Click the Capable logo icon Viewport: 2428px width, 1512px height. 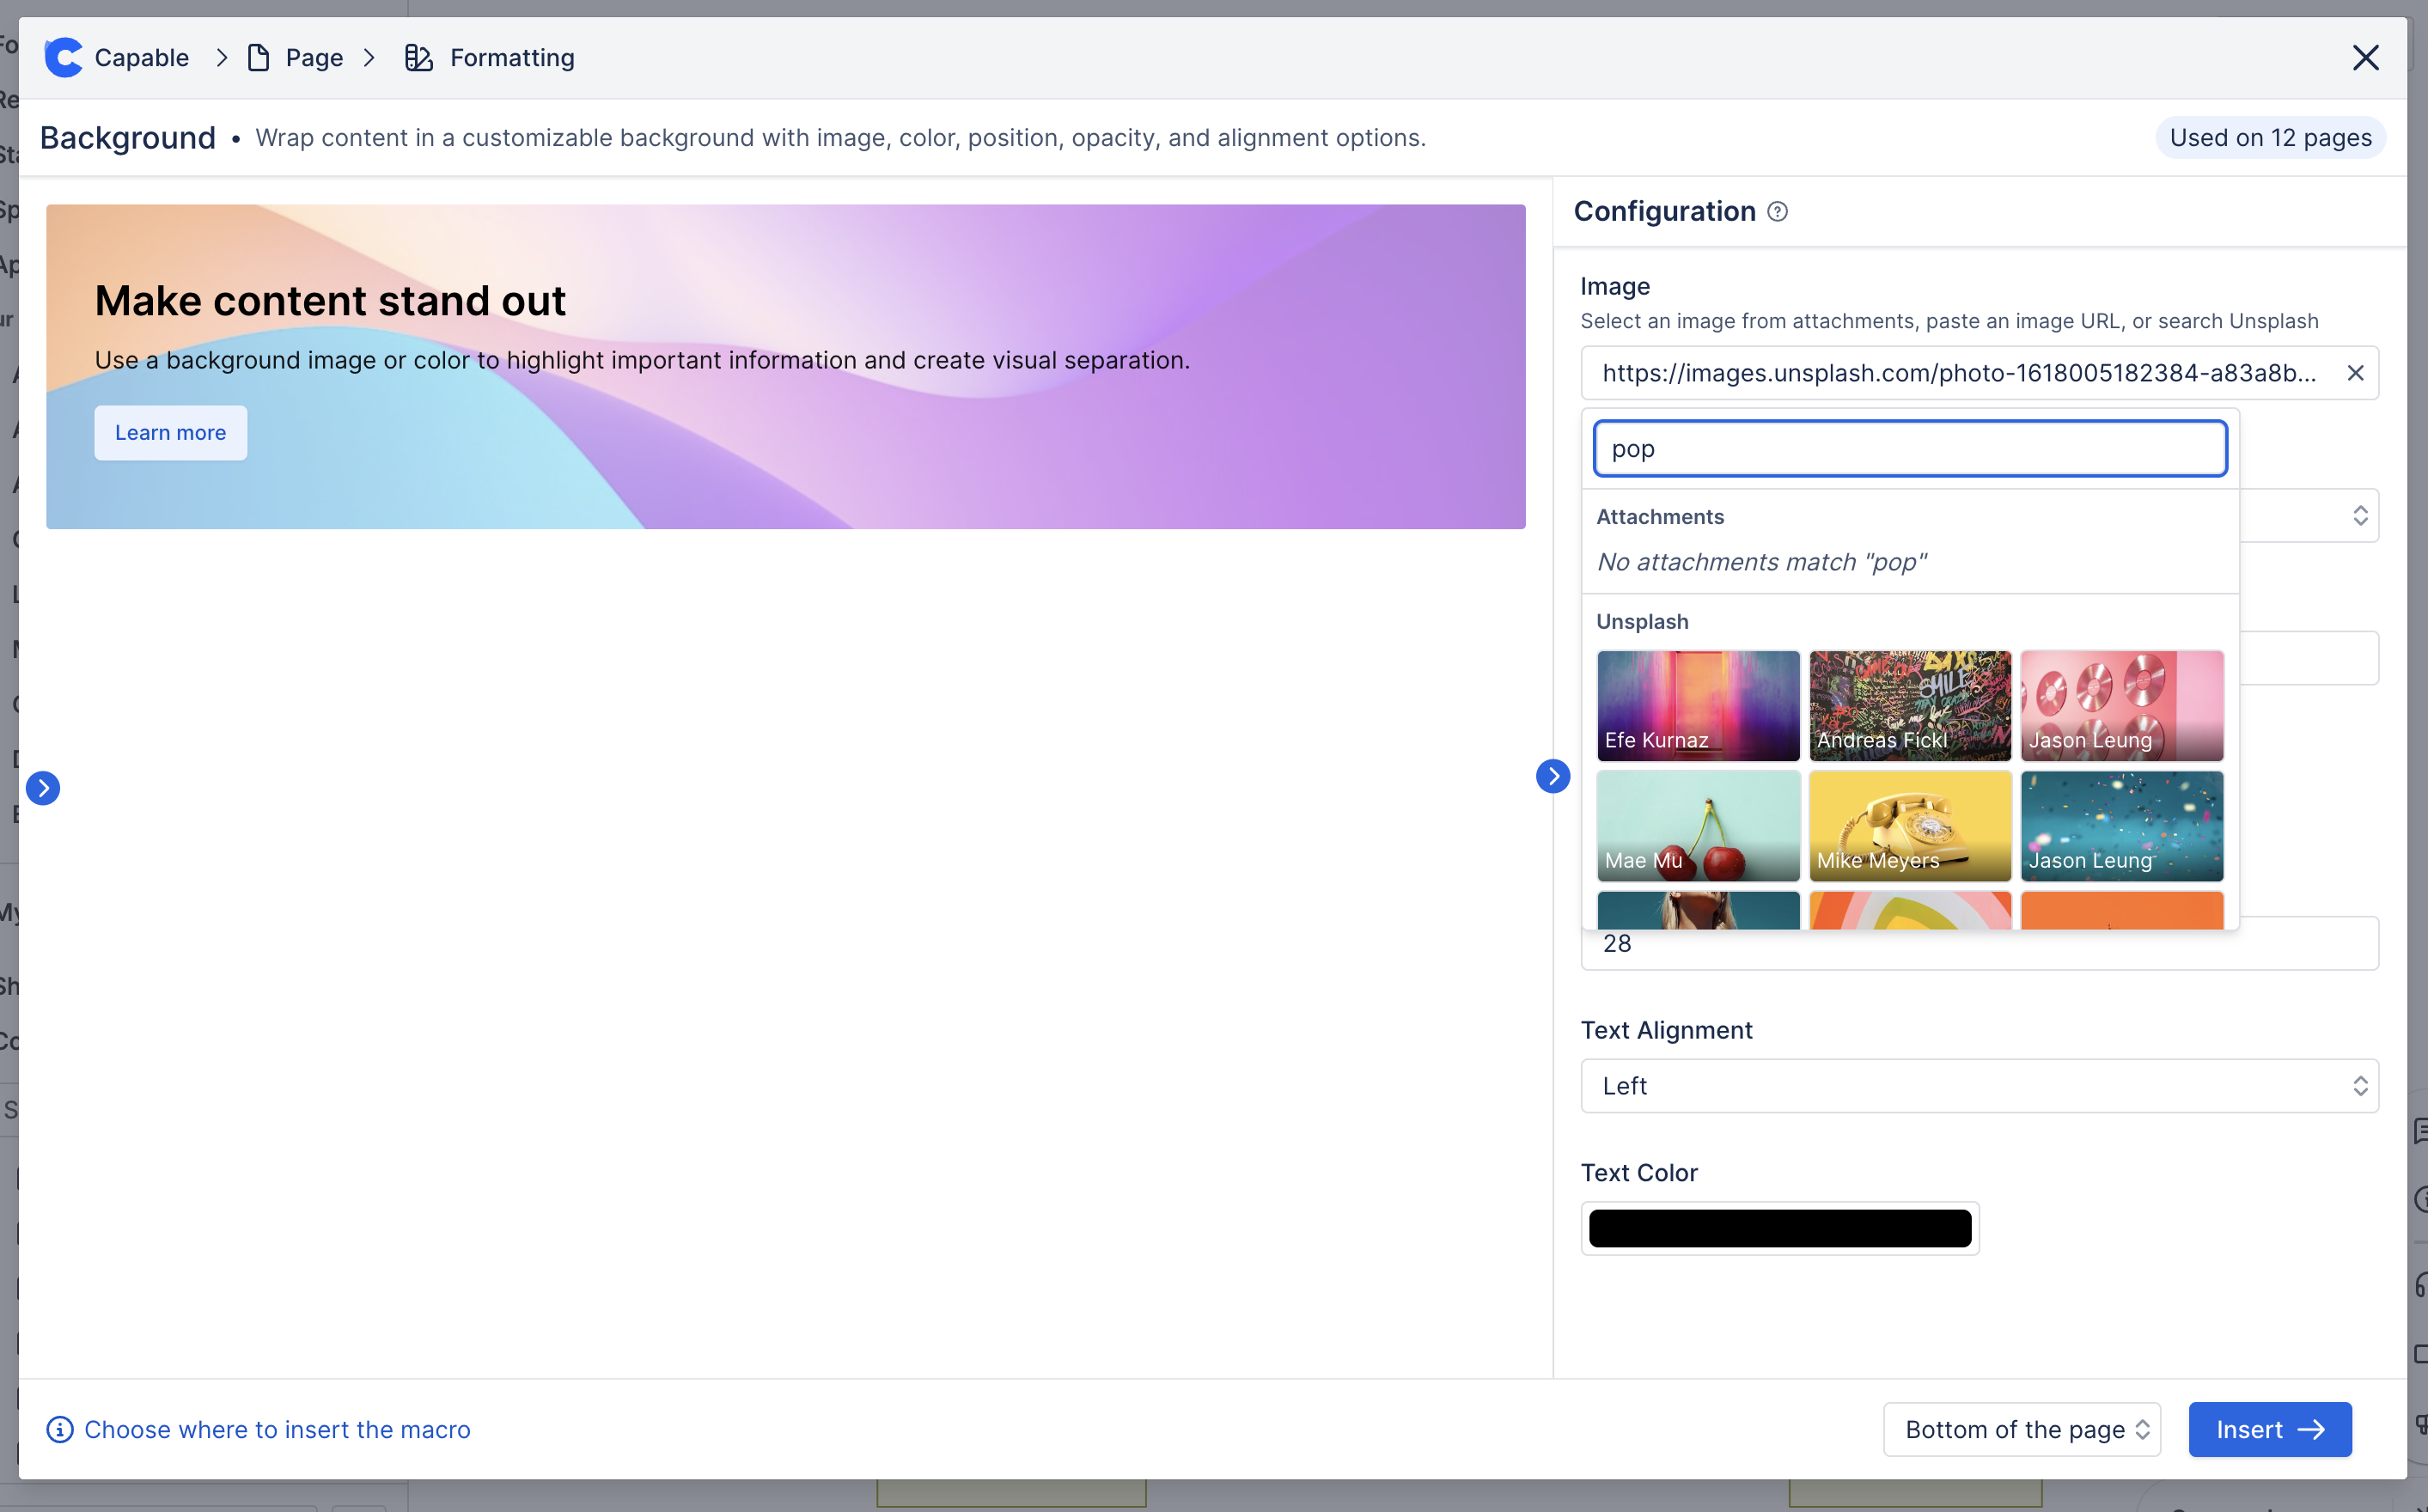click(63, 58)
